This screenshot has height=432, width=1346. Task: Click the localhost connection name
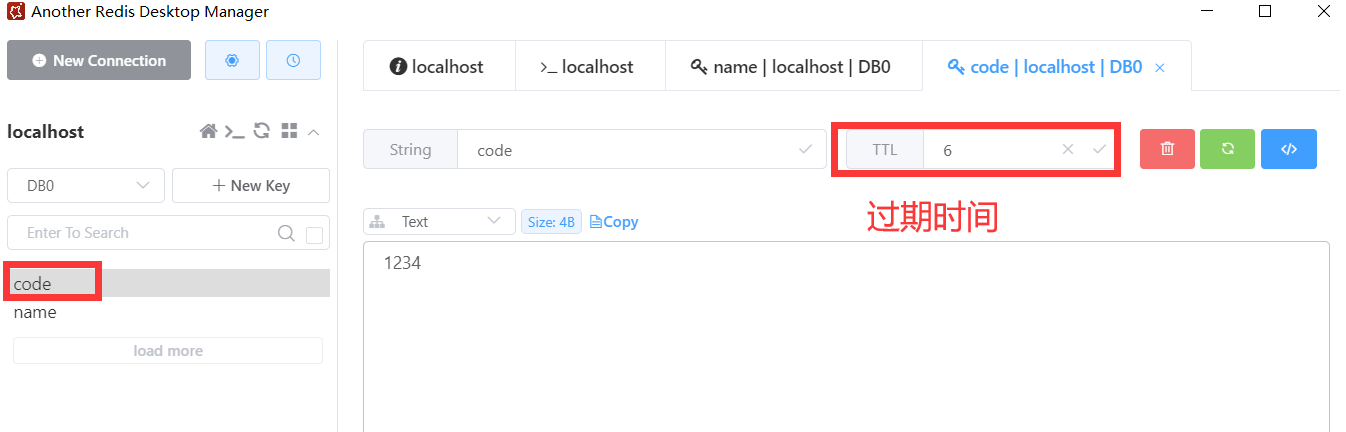46,132
